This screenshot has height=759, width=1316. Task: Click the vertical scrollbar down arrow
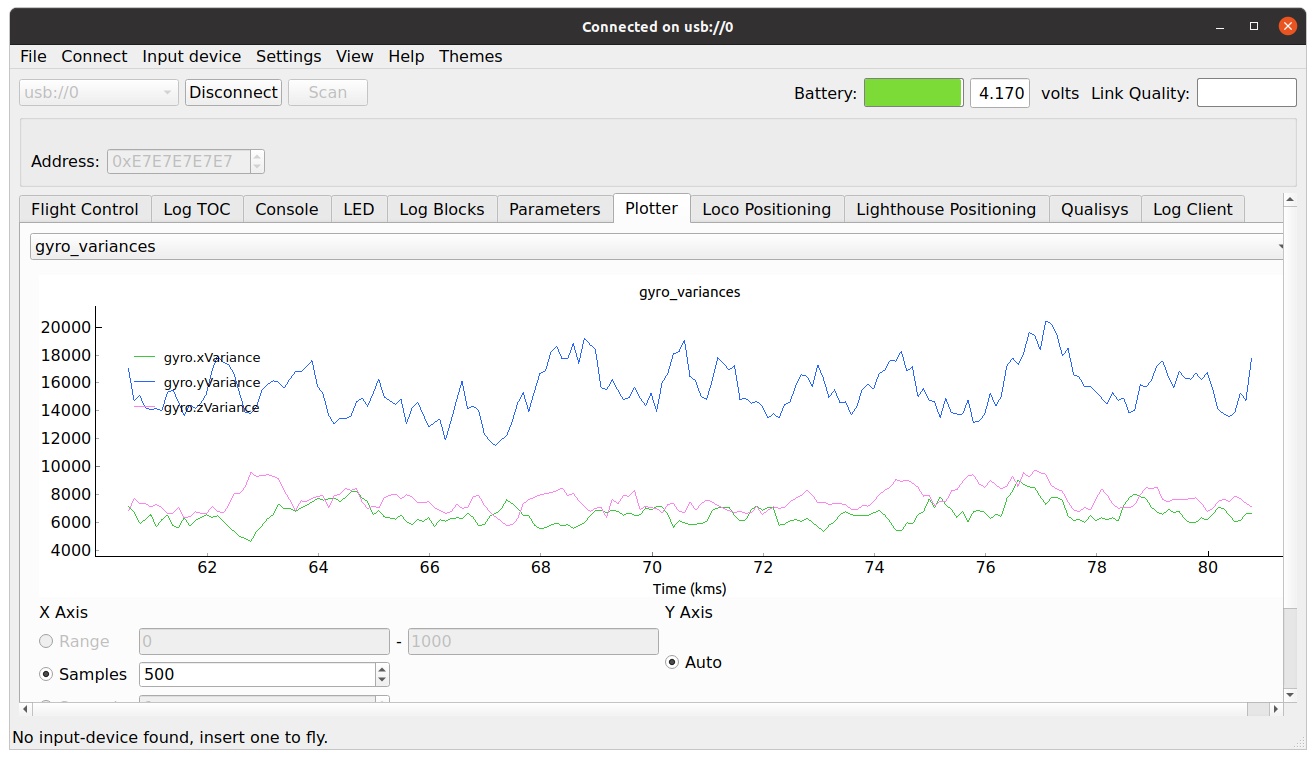(x=1290, y=694)
